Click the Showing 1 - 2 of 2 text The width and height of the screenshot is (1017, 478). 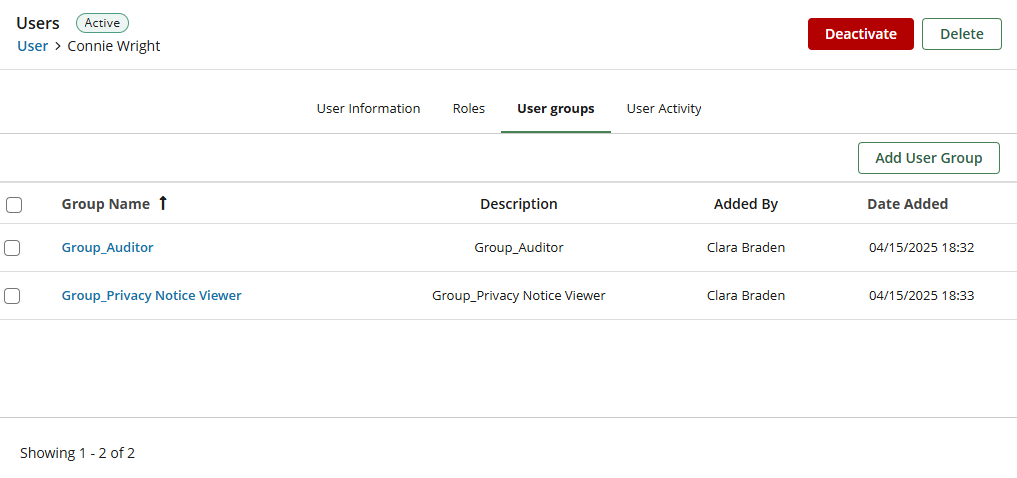(x=77, y=453)
